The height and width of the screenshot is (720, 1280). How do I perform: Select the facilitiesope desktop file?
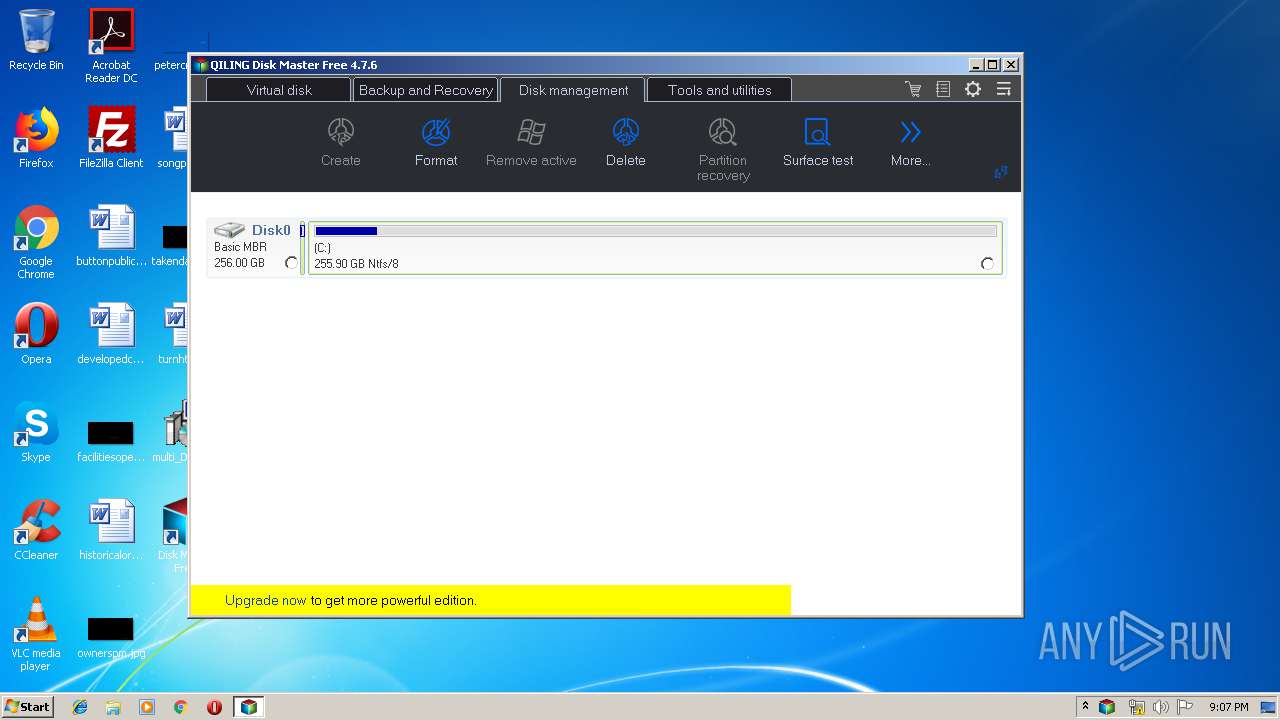pyautogui.click(x=111, y=441)
